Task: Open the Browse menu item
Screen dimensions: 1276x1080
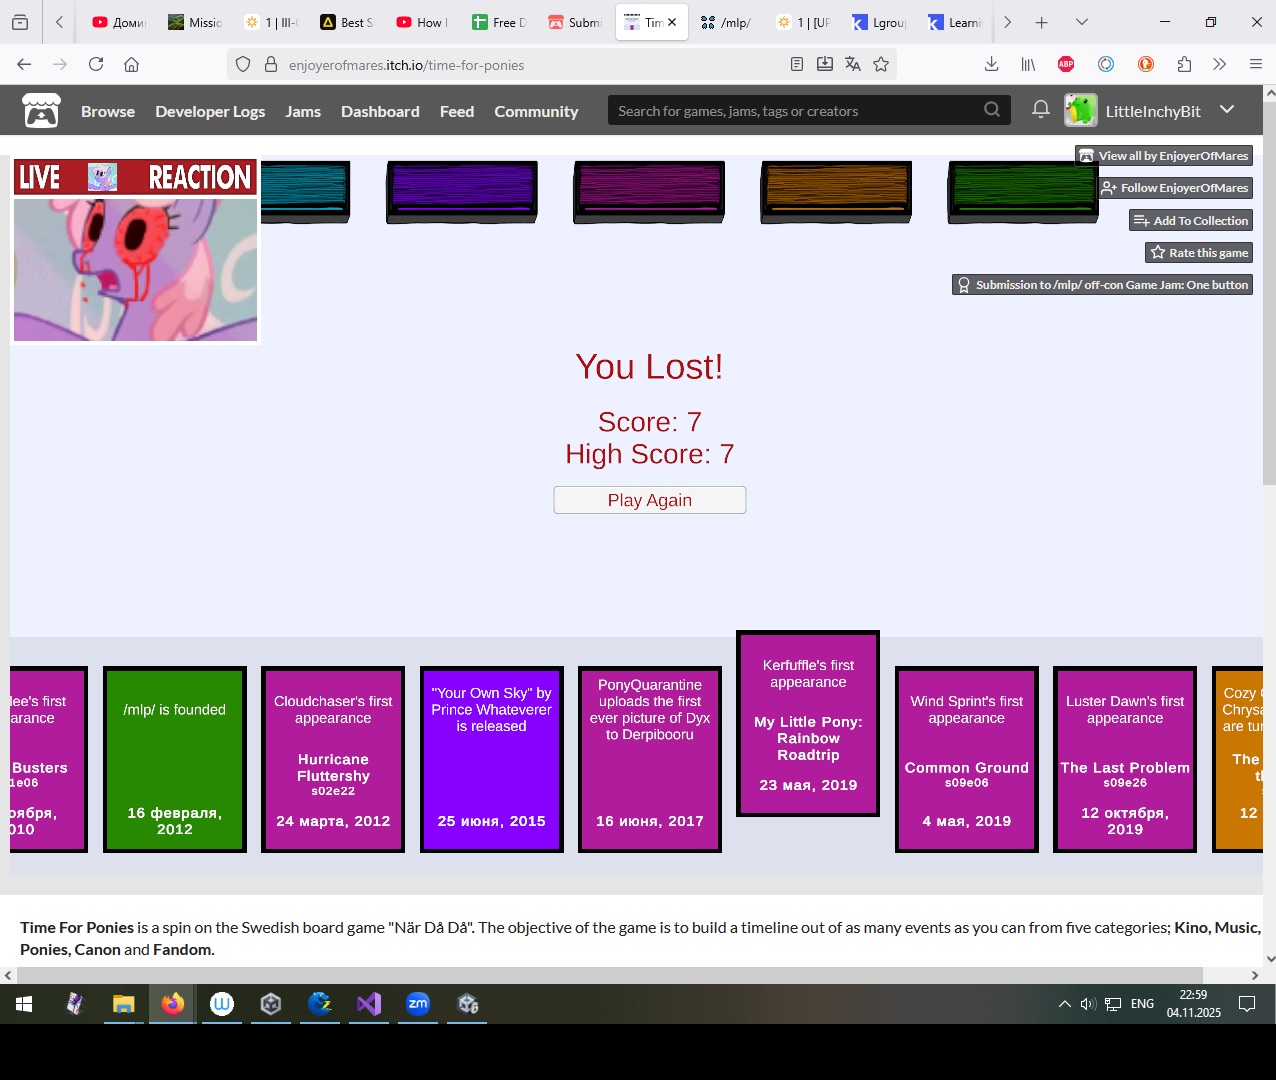Action: [x=108, y=111]
